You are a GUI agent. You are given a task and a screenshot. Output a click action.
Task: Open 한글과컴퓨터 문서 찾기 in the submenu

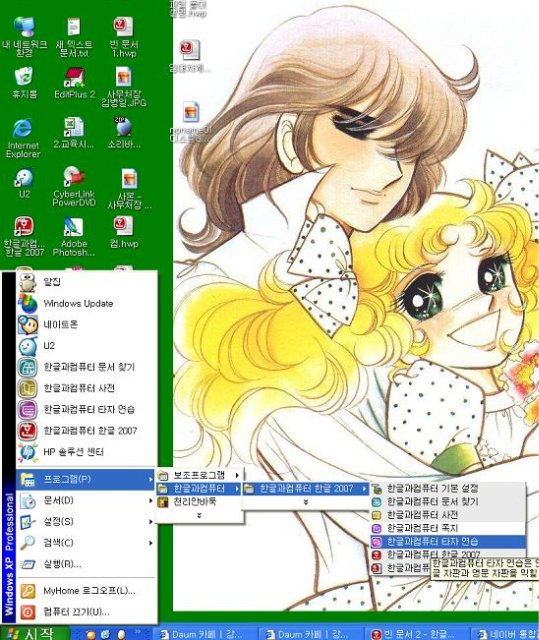448,502
